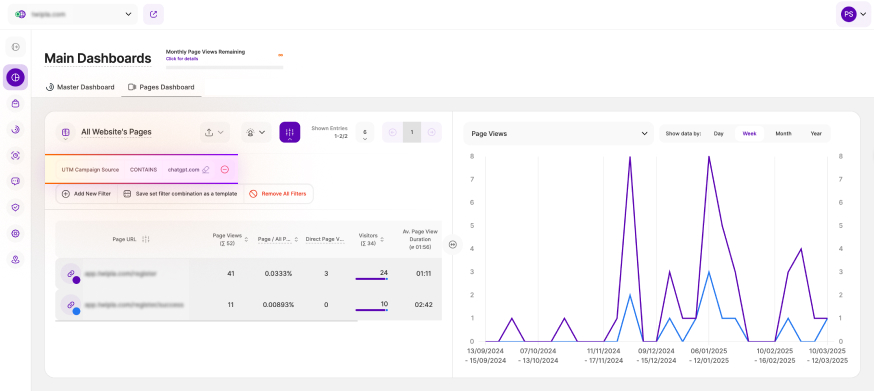Viewport: 874px width, 391px height.
Task: Open the settings gear sidebar icon
Action: pos(16,233)
